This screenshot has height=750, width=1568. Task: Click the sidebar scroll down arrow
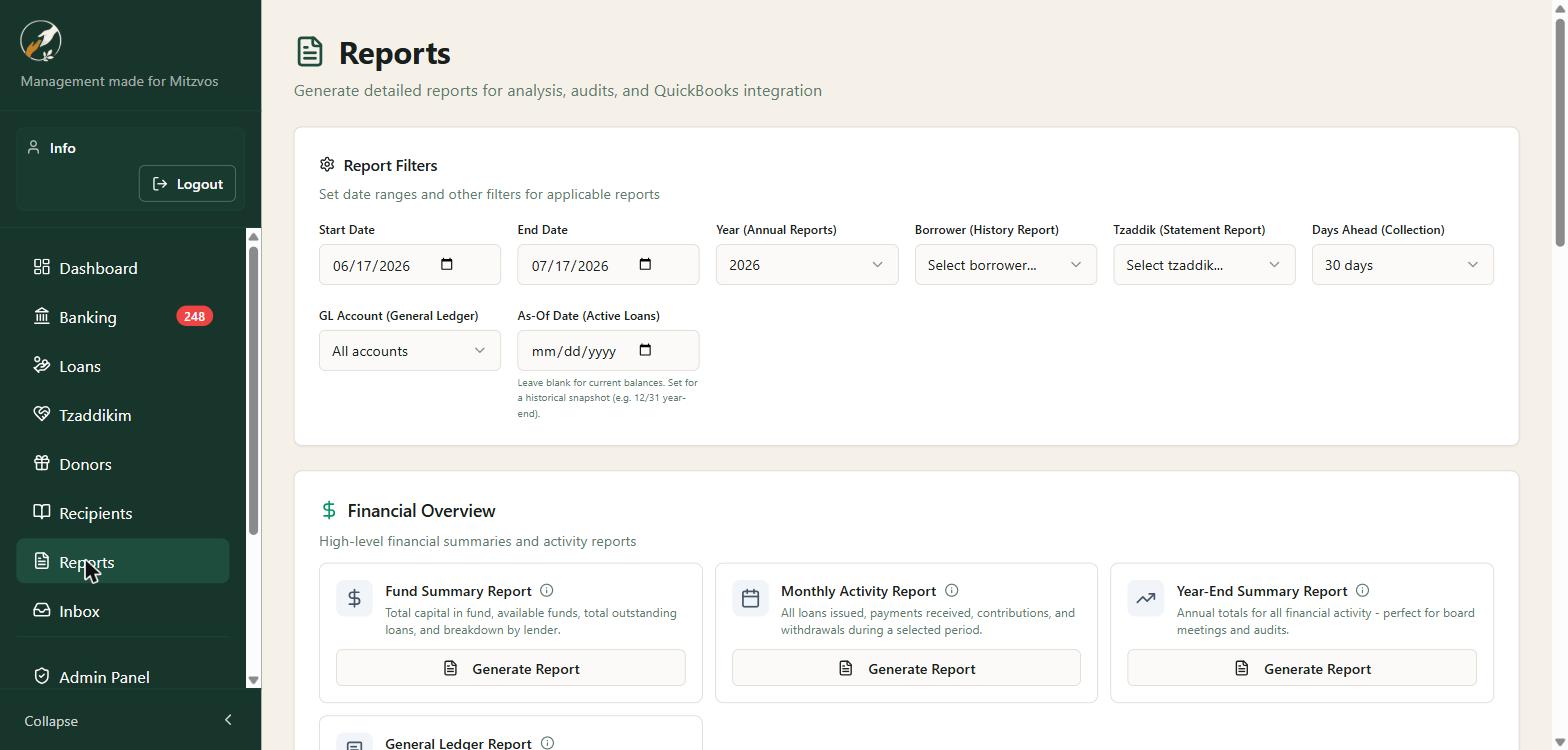pyautogui.click(x=253, y=680)
